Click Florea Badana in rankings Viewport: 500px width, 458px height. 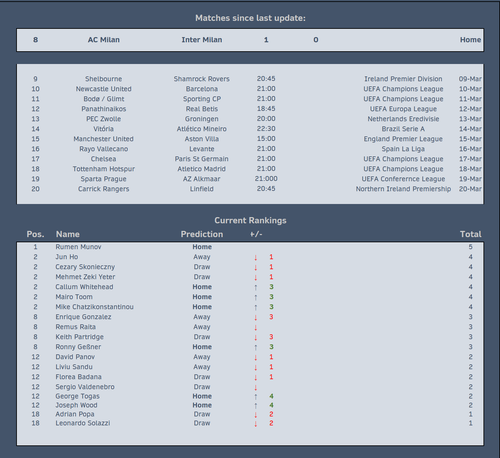pyautogui.click(x=78, y=377)
